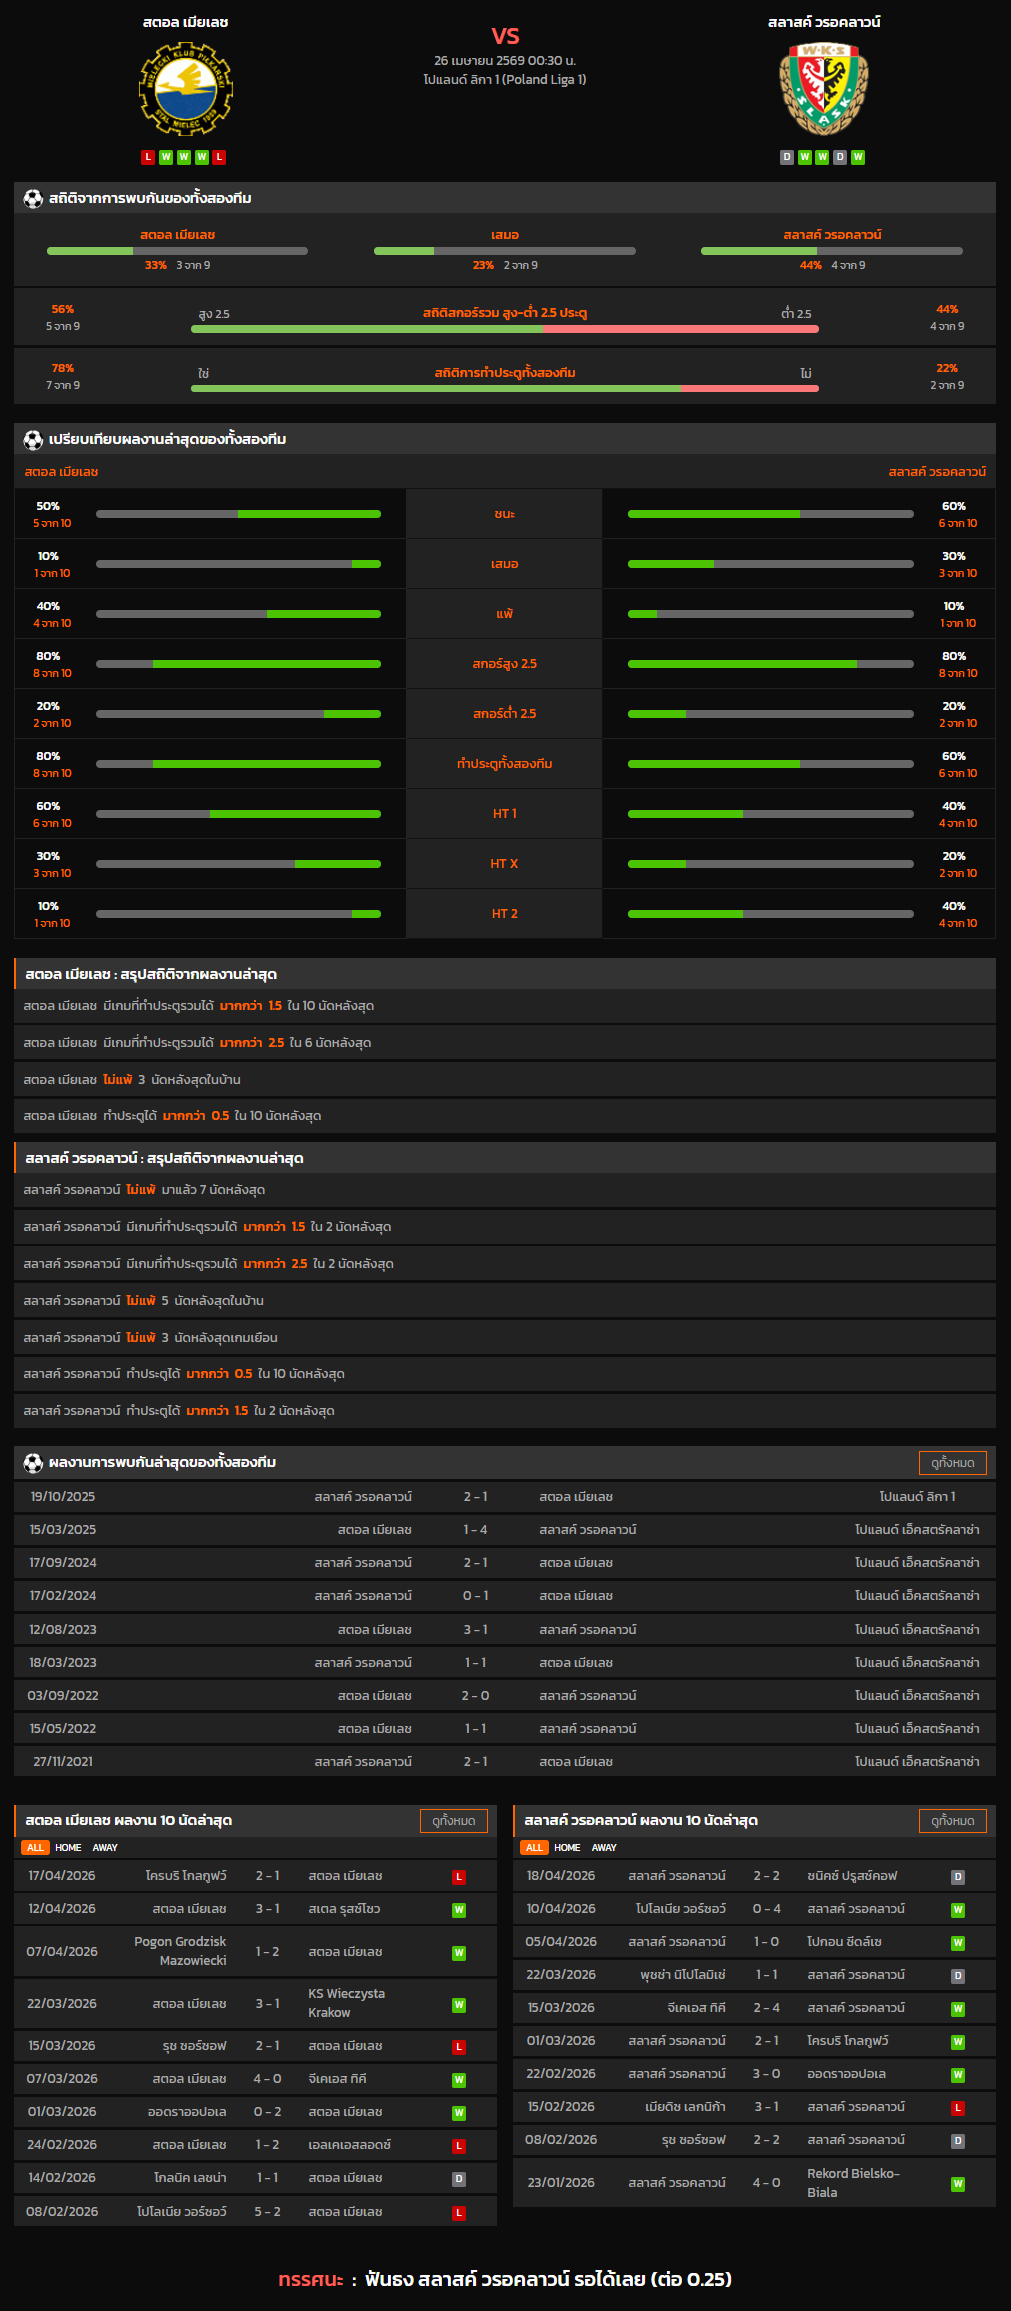Click soccer ball icon beside recent form comparison header

click(x=33, y=439)
